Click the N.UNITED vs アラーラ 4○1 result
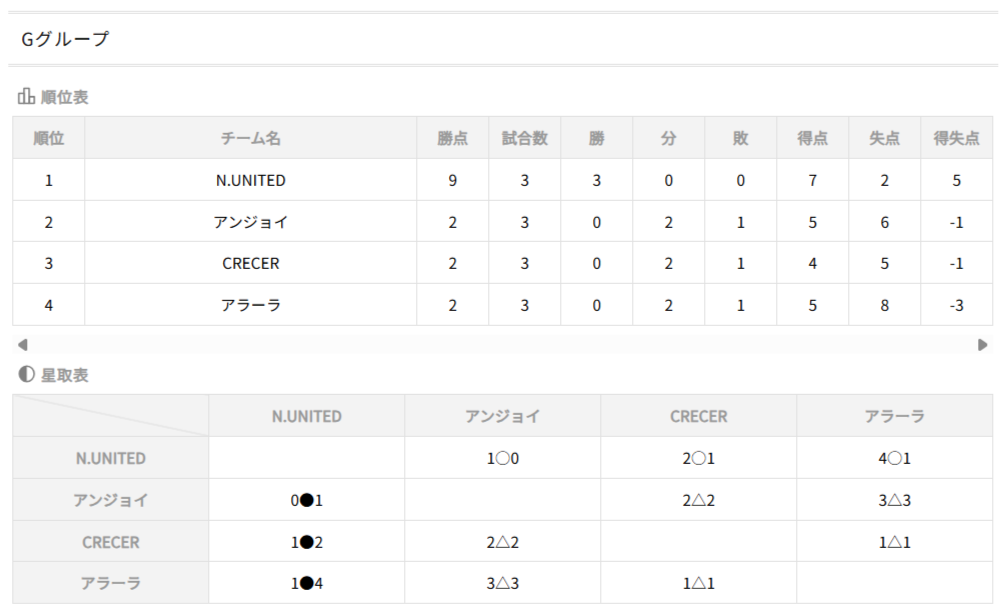The width and height of the screenshot is (1001, 612). coord(894,459)
